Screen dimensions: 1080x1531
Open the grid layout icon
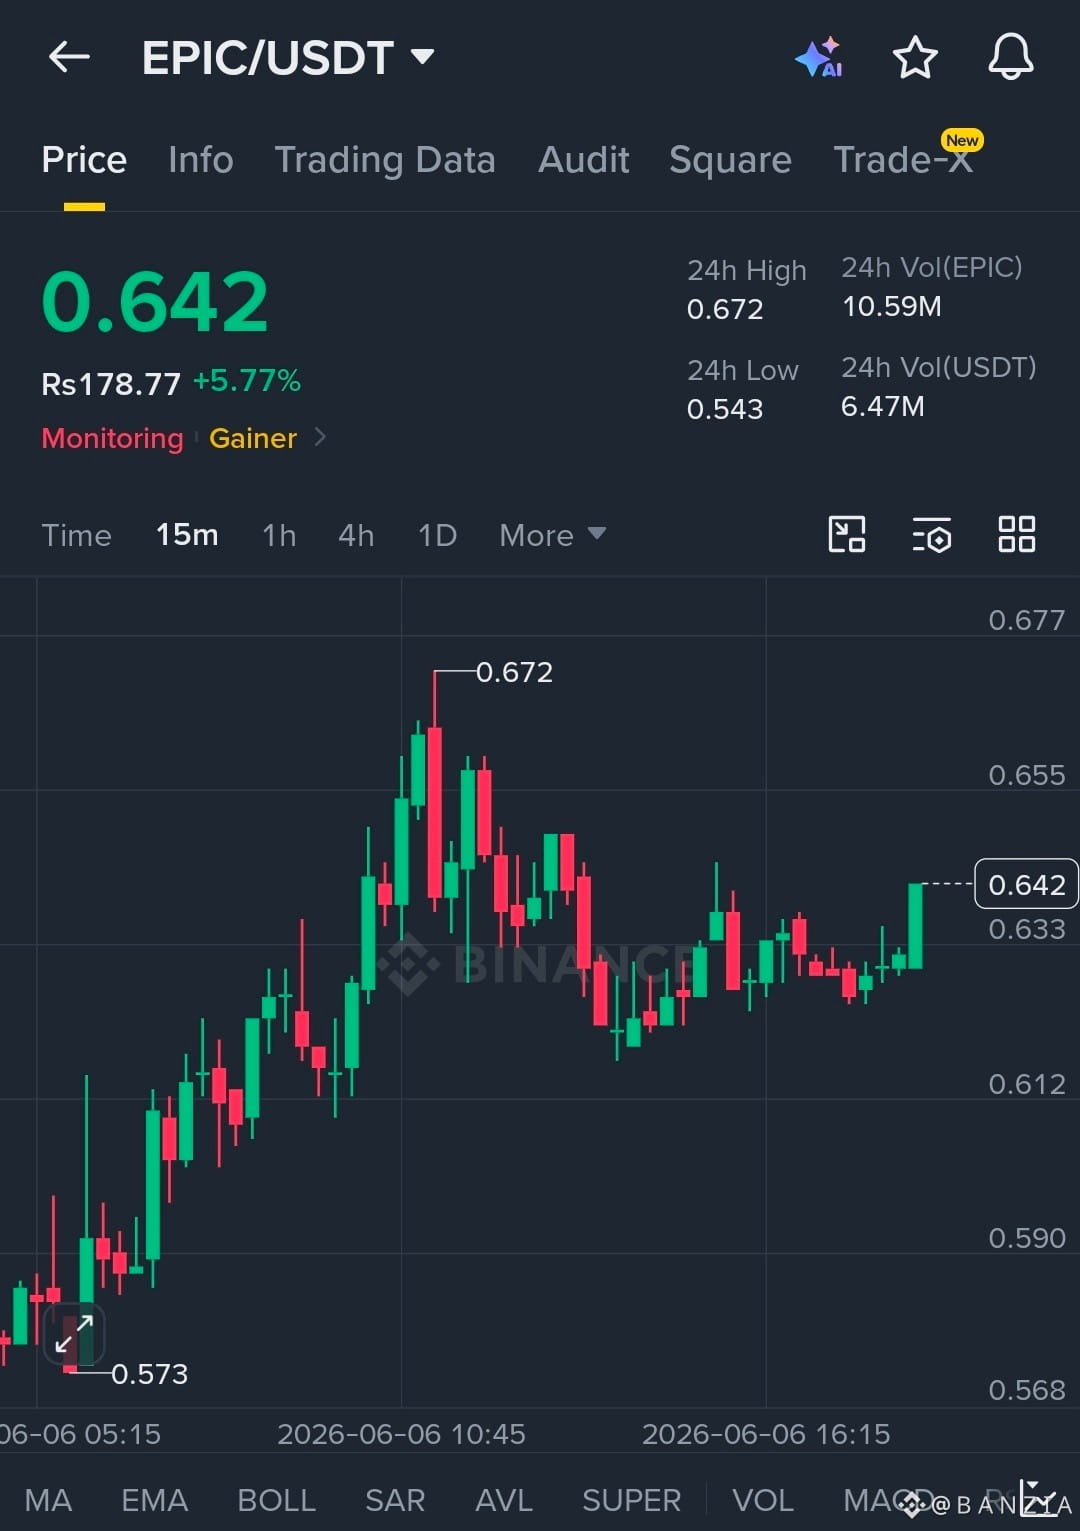pos(1017,534)
